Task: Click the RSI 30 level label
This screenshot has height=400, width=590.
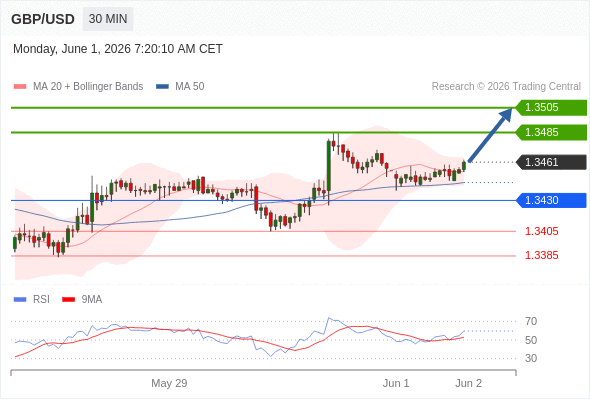Action: 531,358
